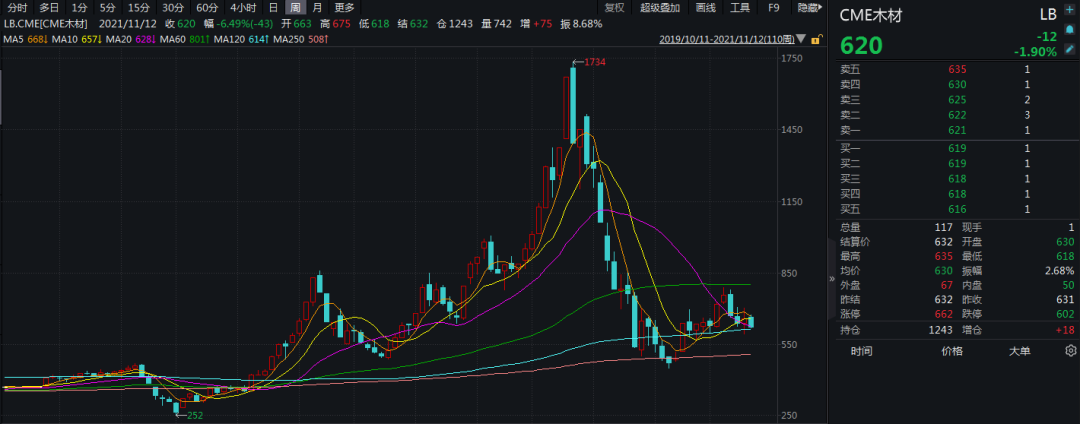Click the 1734 peak price marker
1080x424 pixels.
(x=595, y=62)
